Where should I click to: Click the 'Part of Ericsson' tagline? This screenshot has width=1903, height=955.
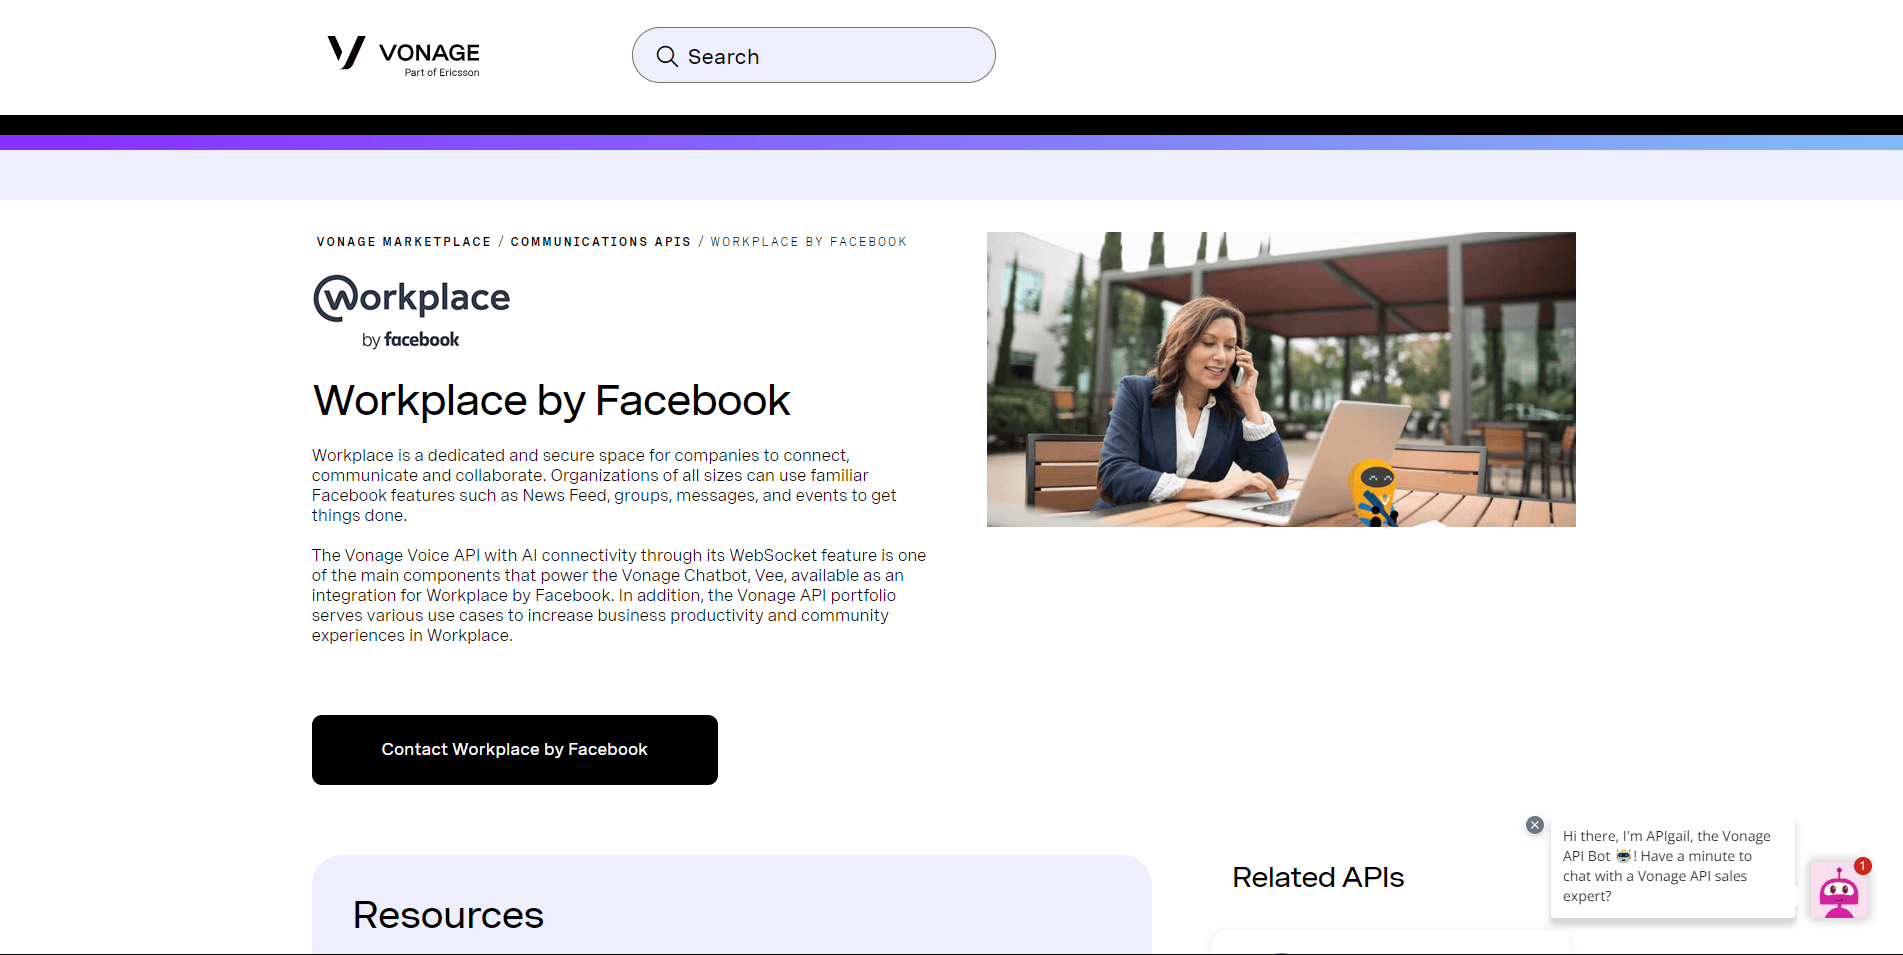pos(440,72)
